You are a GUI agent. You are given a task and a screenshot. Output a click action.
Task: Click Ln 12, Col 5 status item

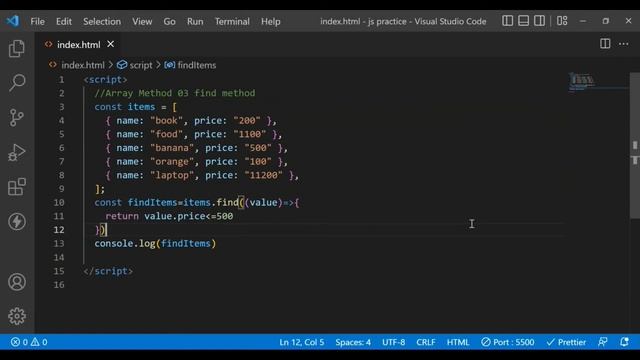coord(302,342)
